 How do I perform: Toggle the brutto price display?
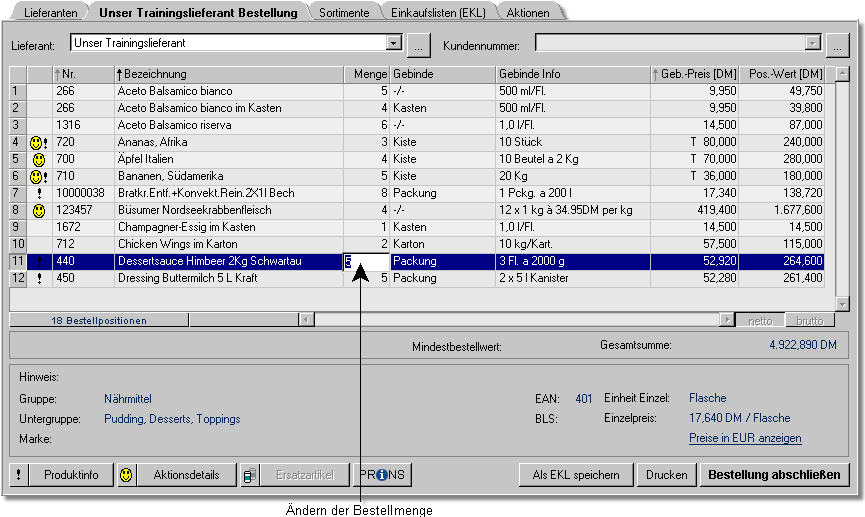point(809,320)
